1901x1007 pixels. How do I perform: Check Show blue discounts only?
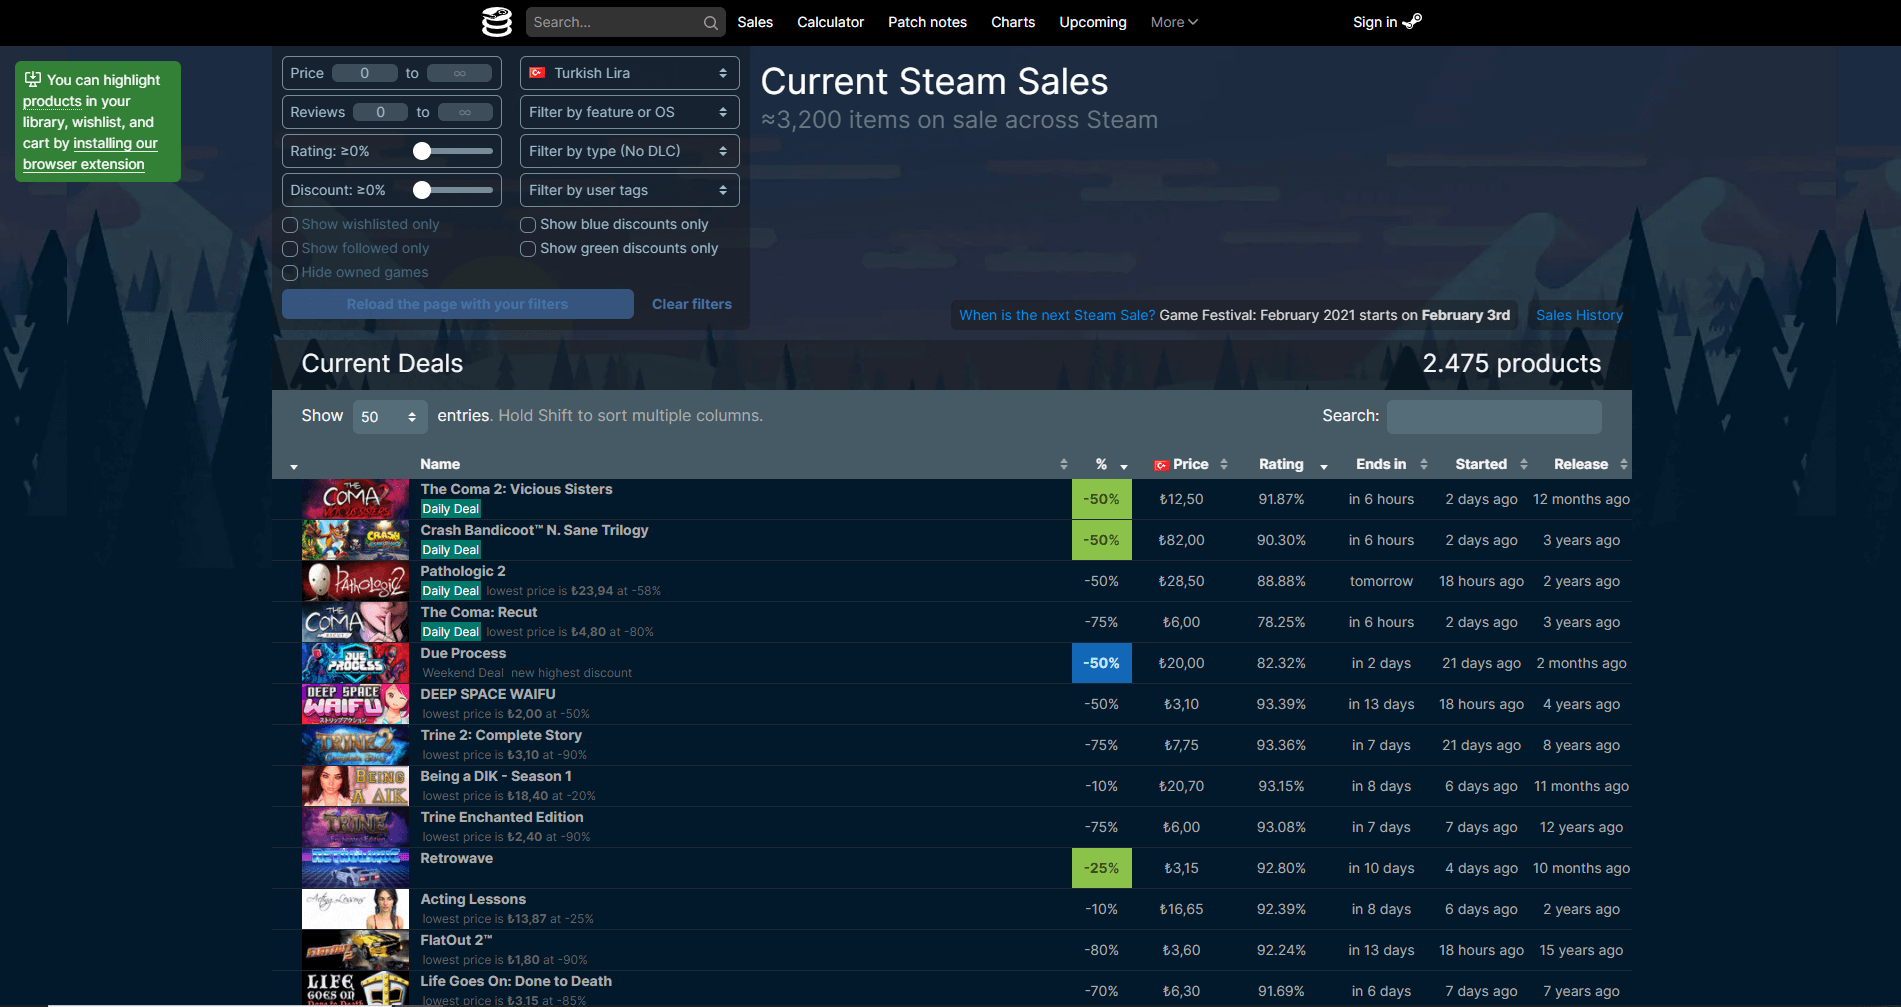point(528,225)
